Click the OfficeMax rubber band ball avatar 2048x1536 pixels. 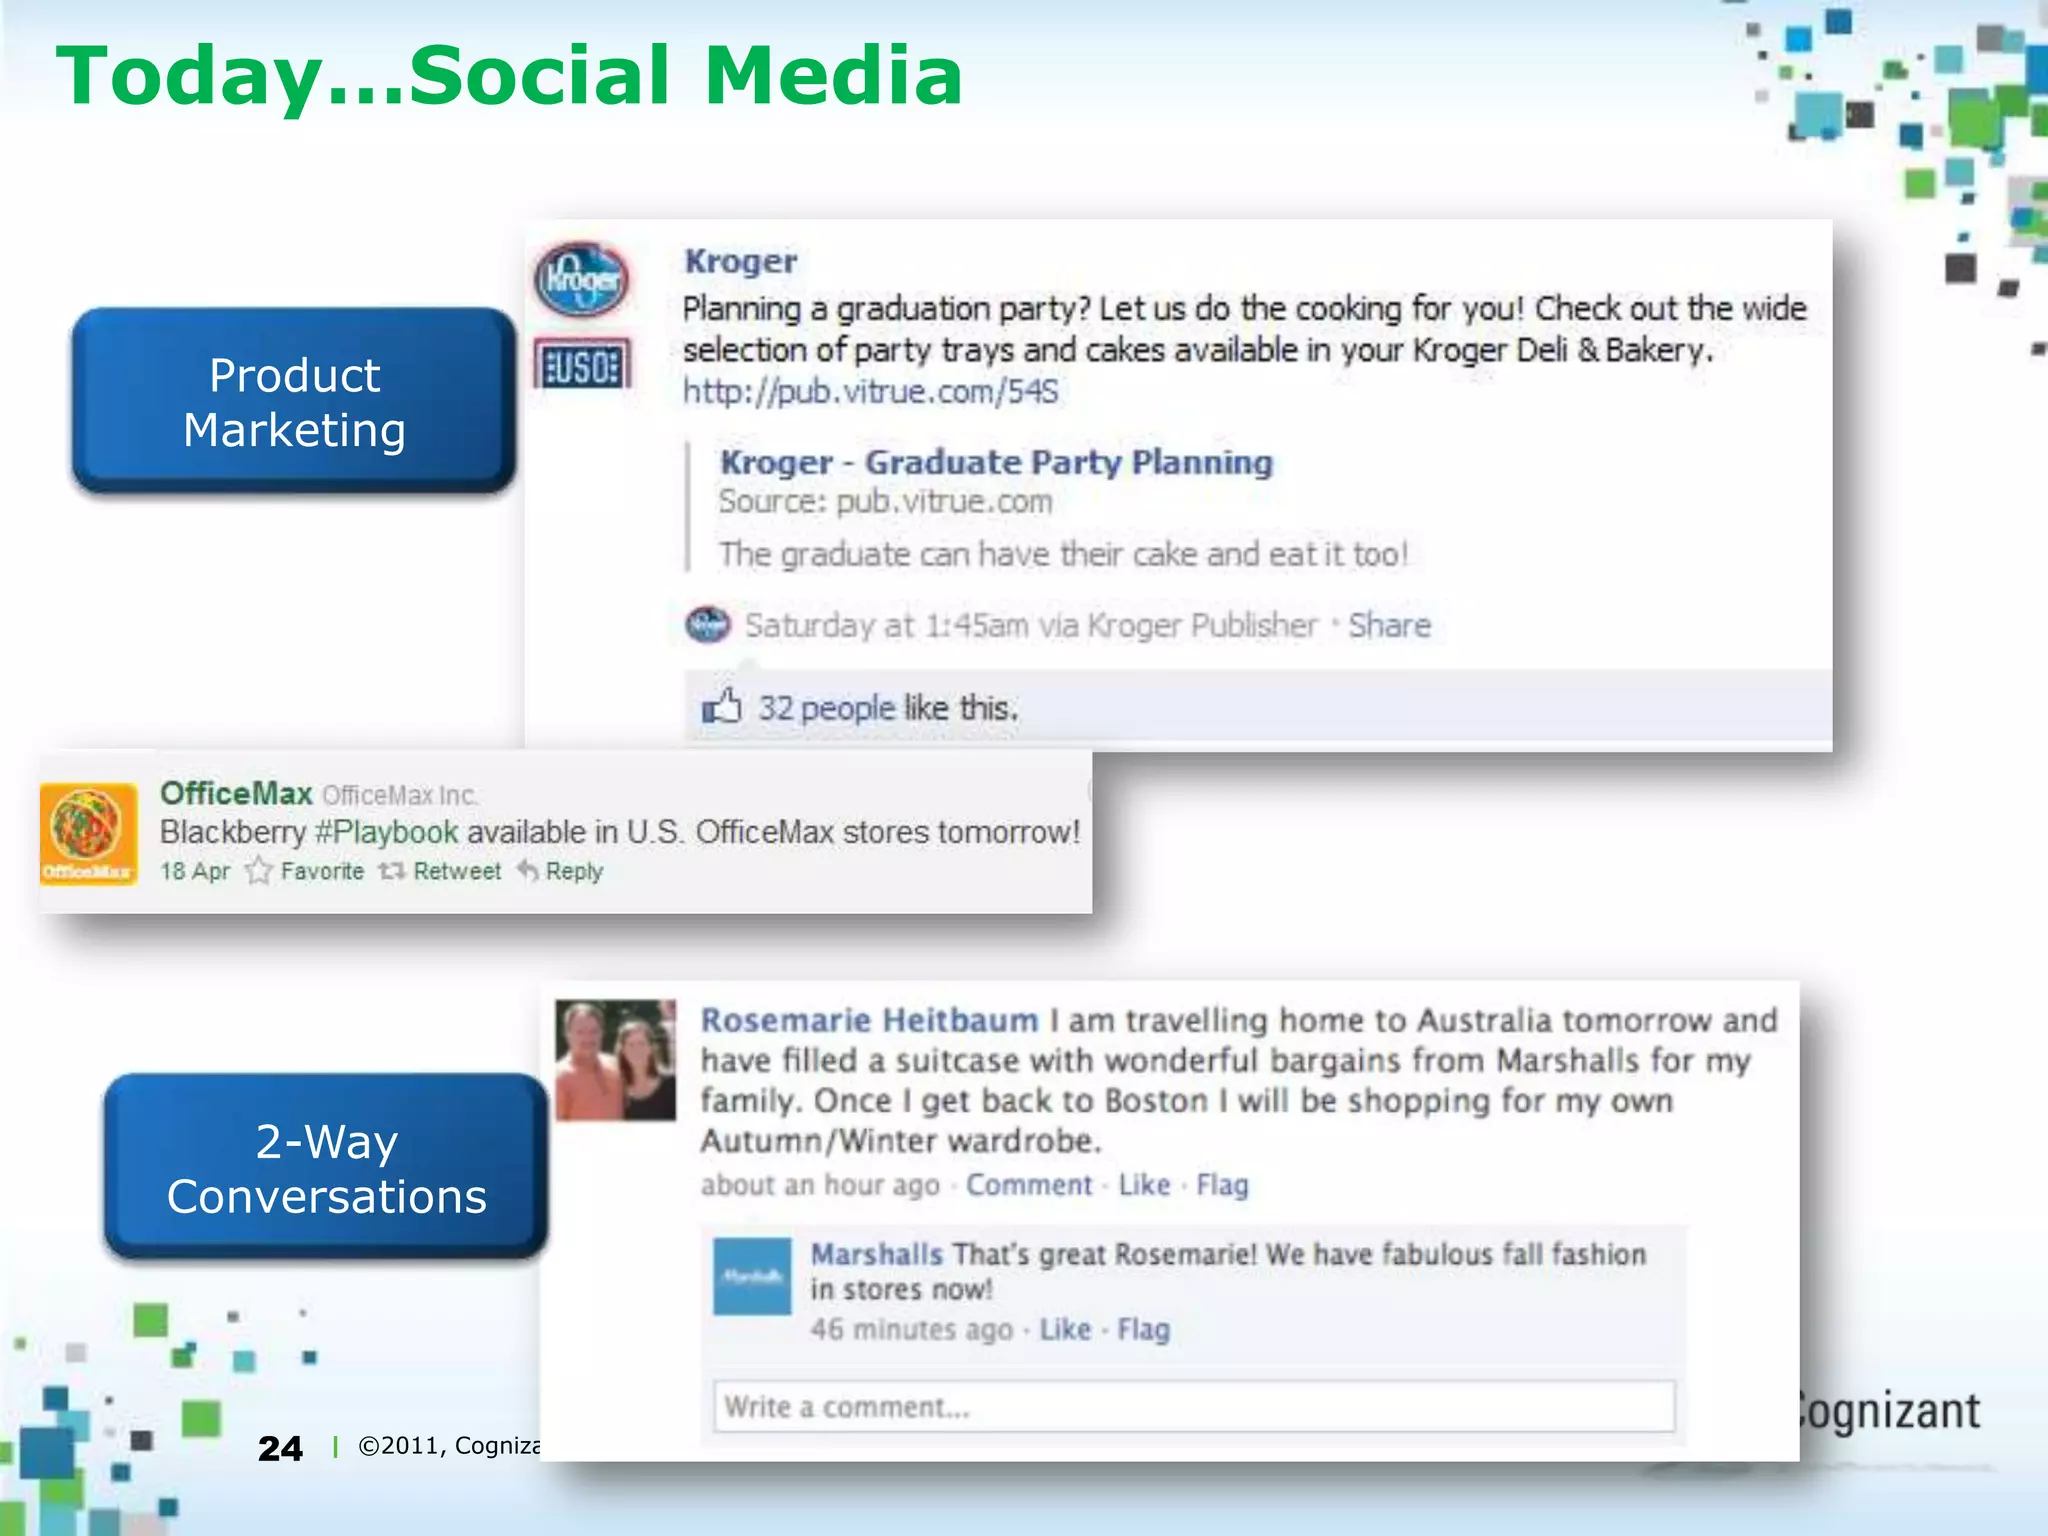coord(88,834)
